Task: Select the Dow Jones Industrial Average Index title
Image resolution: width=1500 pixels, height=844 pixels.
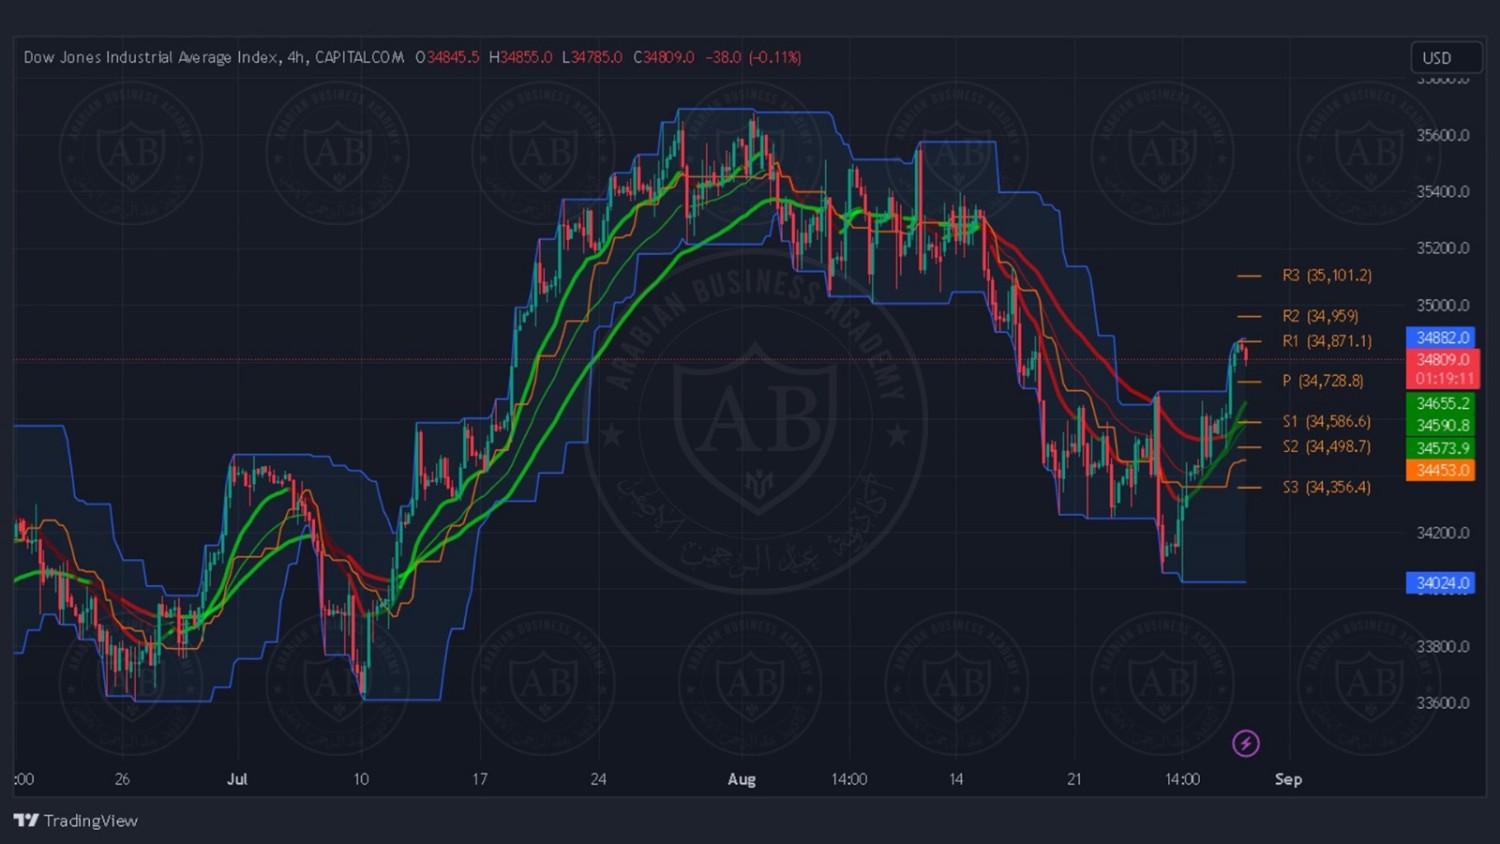Action: coord(151,57)
